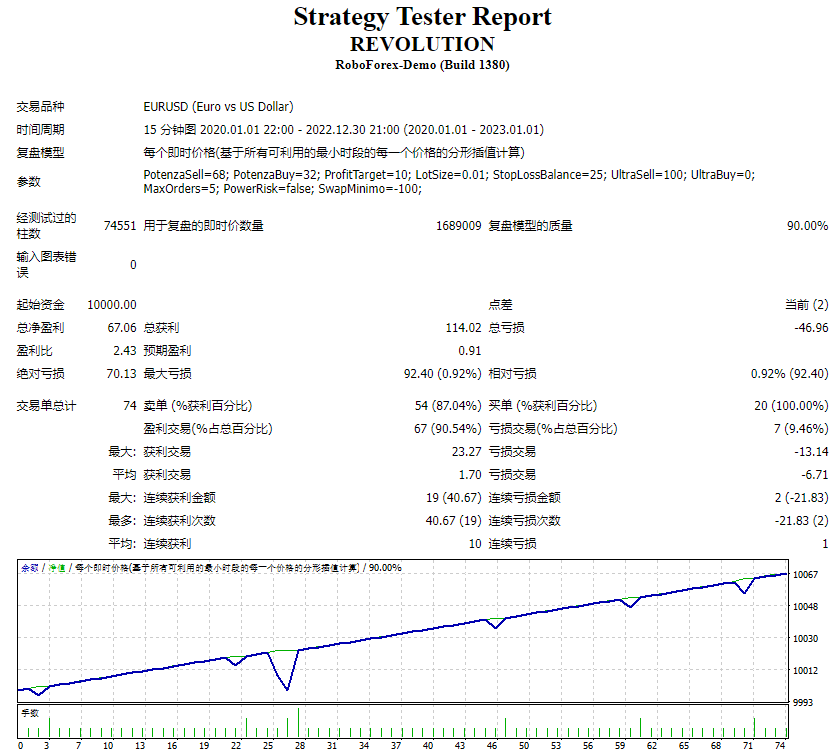This screenshot has width=837, height=753.
Task: Click the tallest lot-size bar near trade 28
Action: click(x=298, y=723)
